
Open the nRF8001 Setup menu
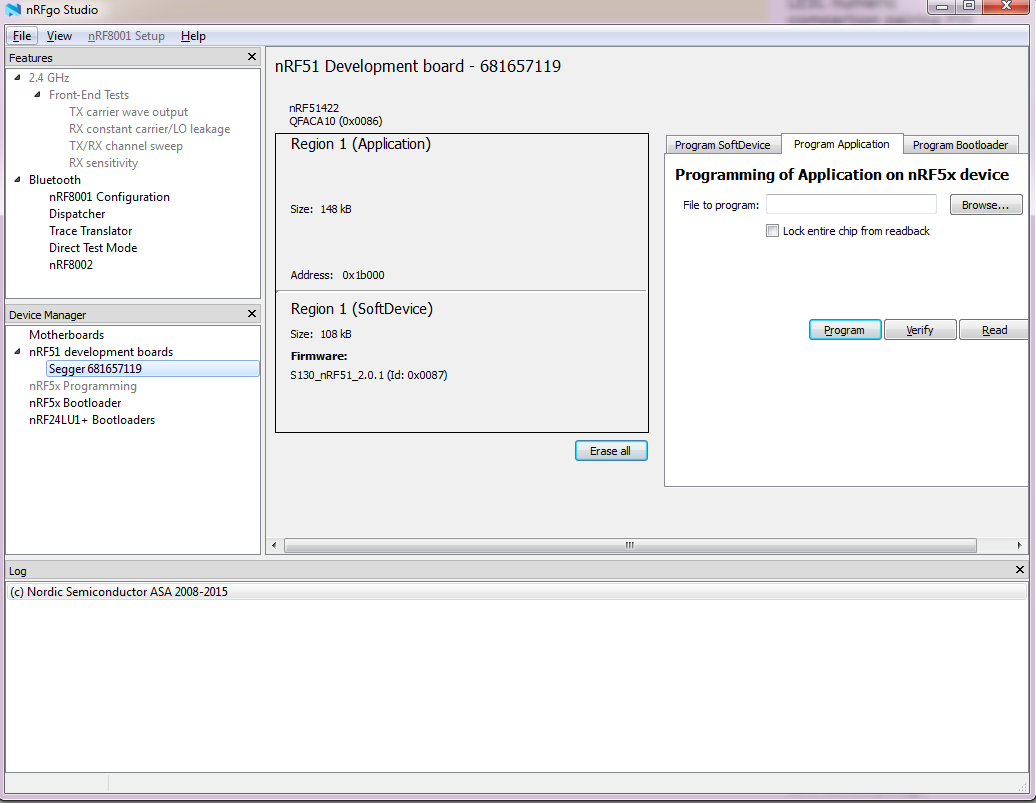click(126, 36)
